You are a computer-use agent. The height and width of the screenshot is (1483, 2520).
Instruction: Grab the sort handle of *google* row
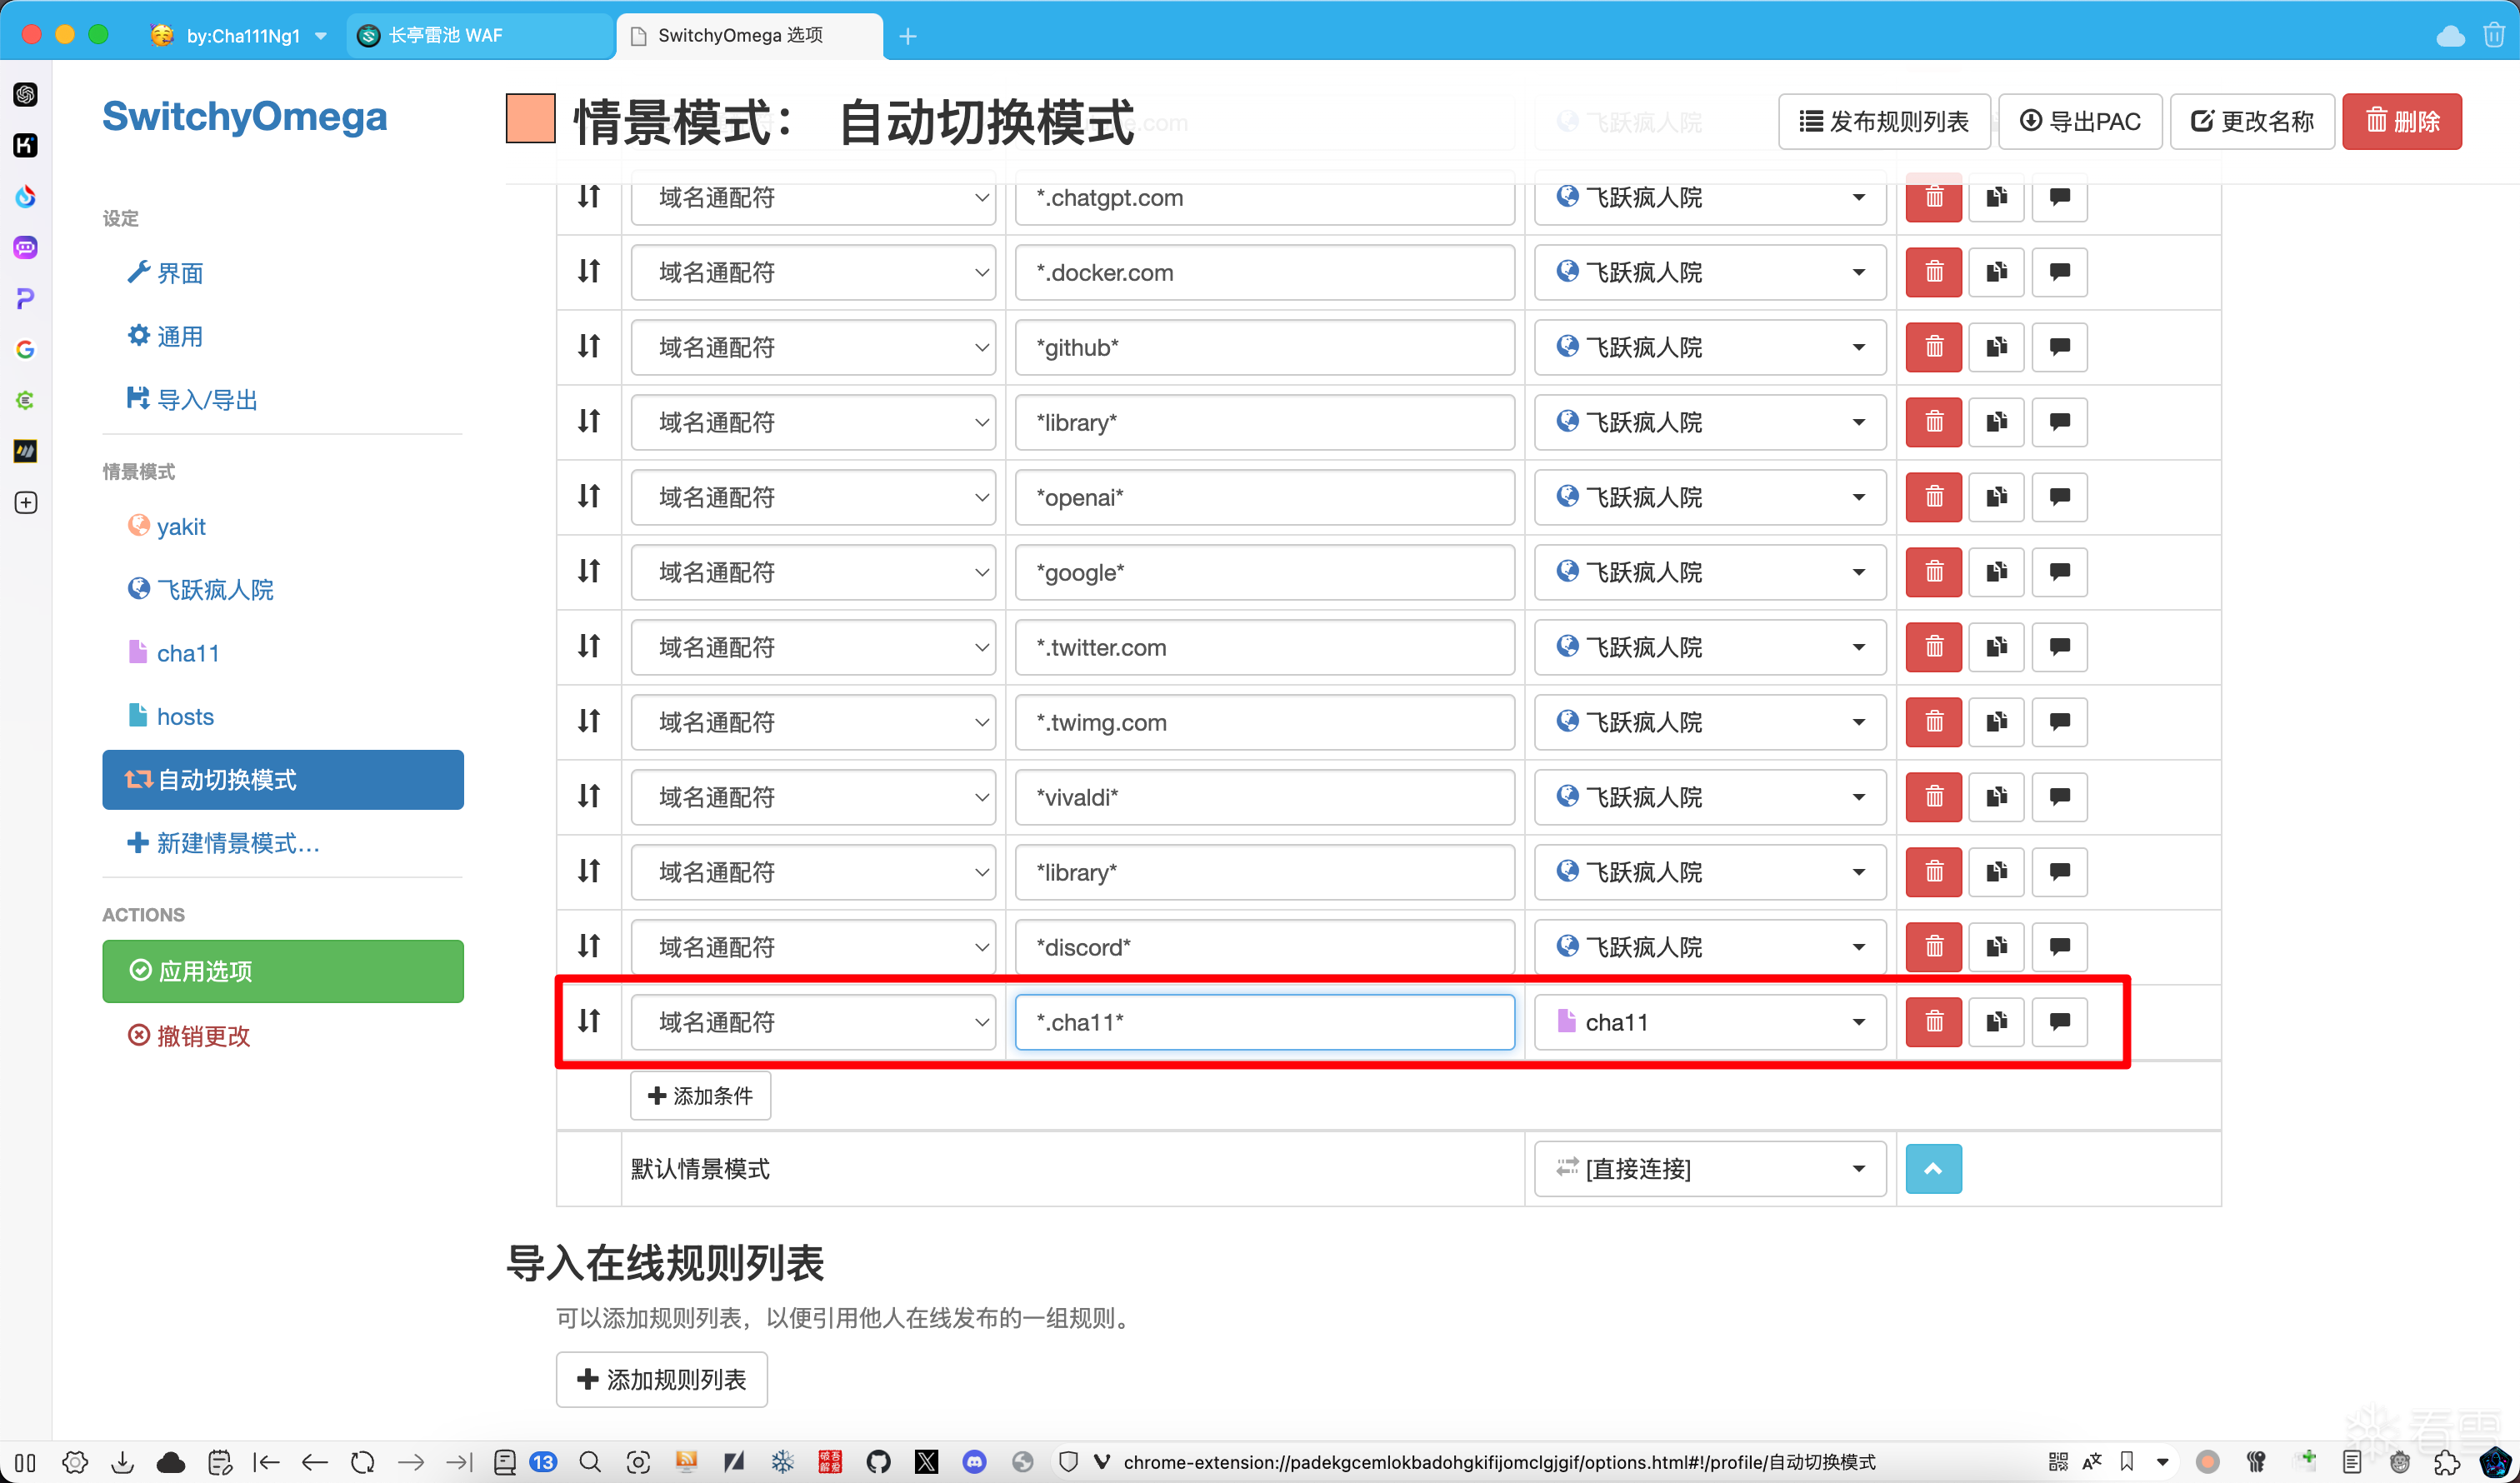coord(589,572)
